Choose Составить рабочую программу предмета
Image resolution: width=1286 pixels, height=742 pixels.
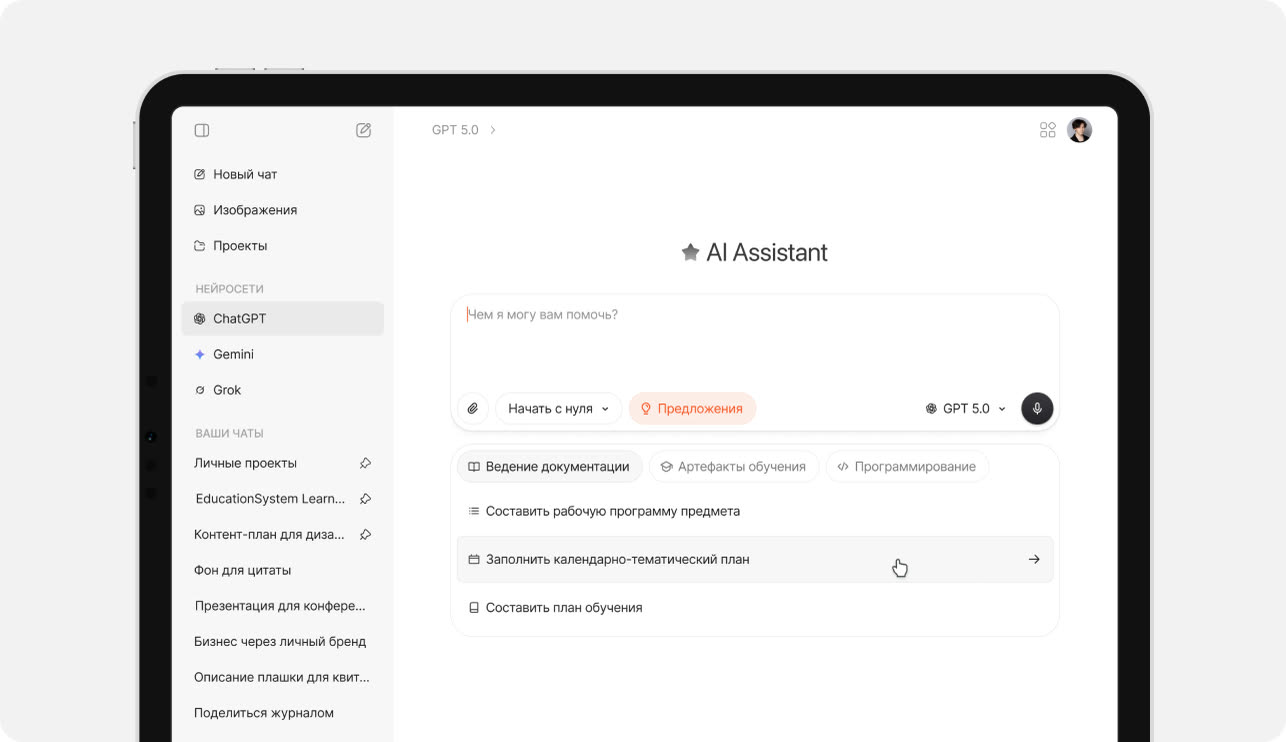tap(755, 511)
